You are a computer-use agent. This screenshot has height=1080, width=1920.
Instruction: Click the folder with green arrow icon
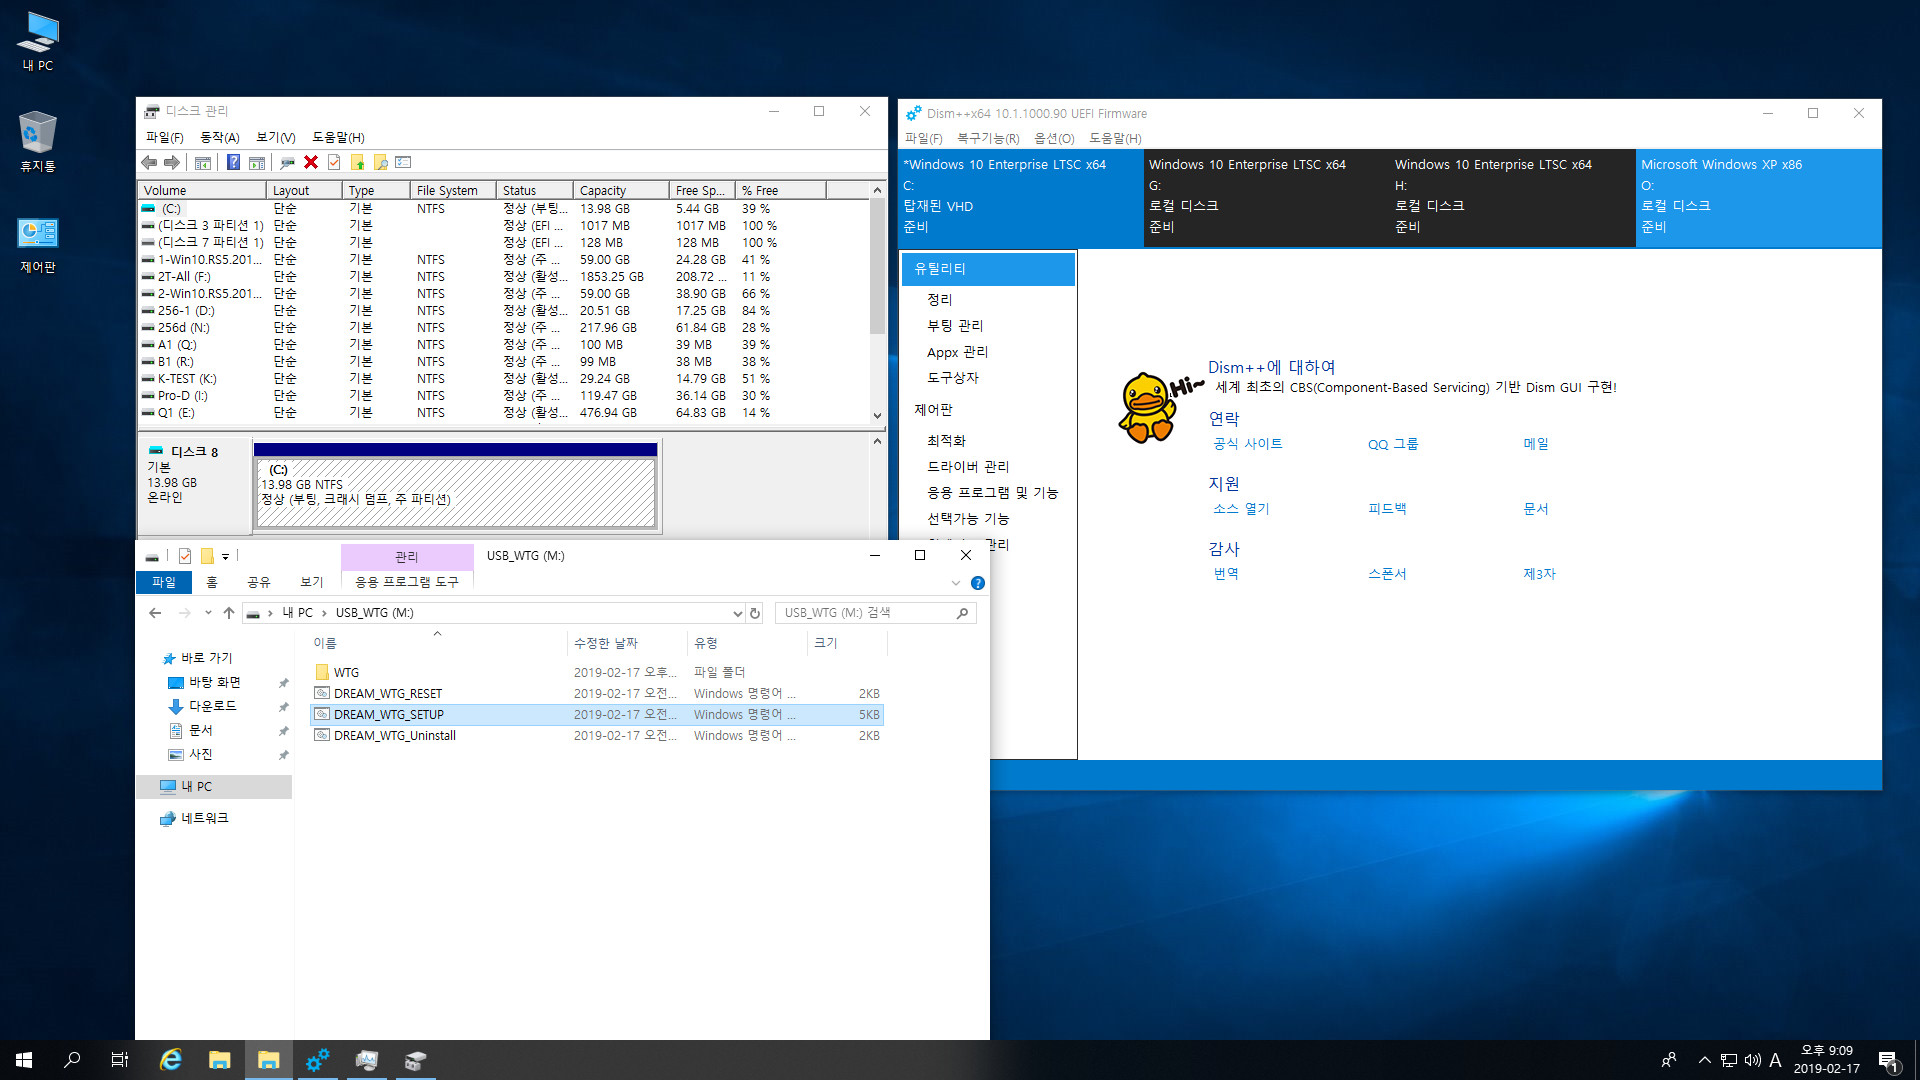pyautogui.click(x=357, y=162)
